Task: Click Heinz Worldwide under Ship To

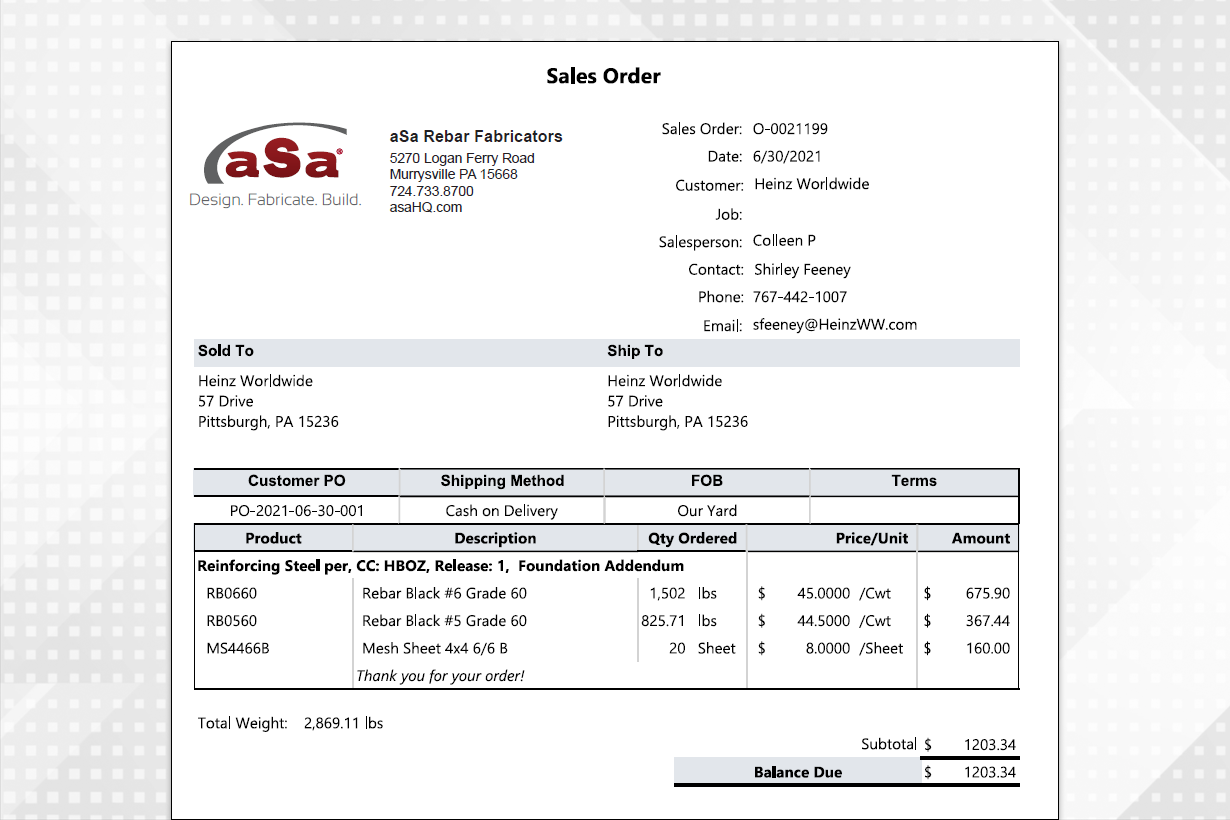Action: (x=664, y=381)
